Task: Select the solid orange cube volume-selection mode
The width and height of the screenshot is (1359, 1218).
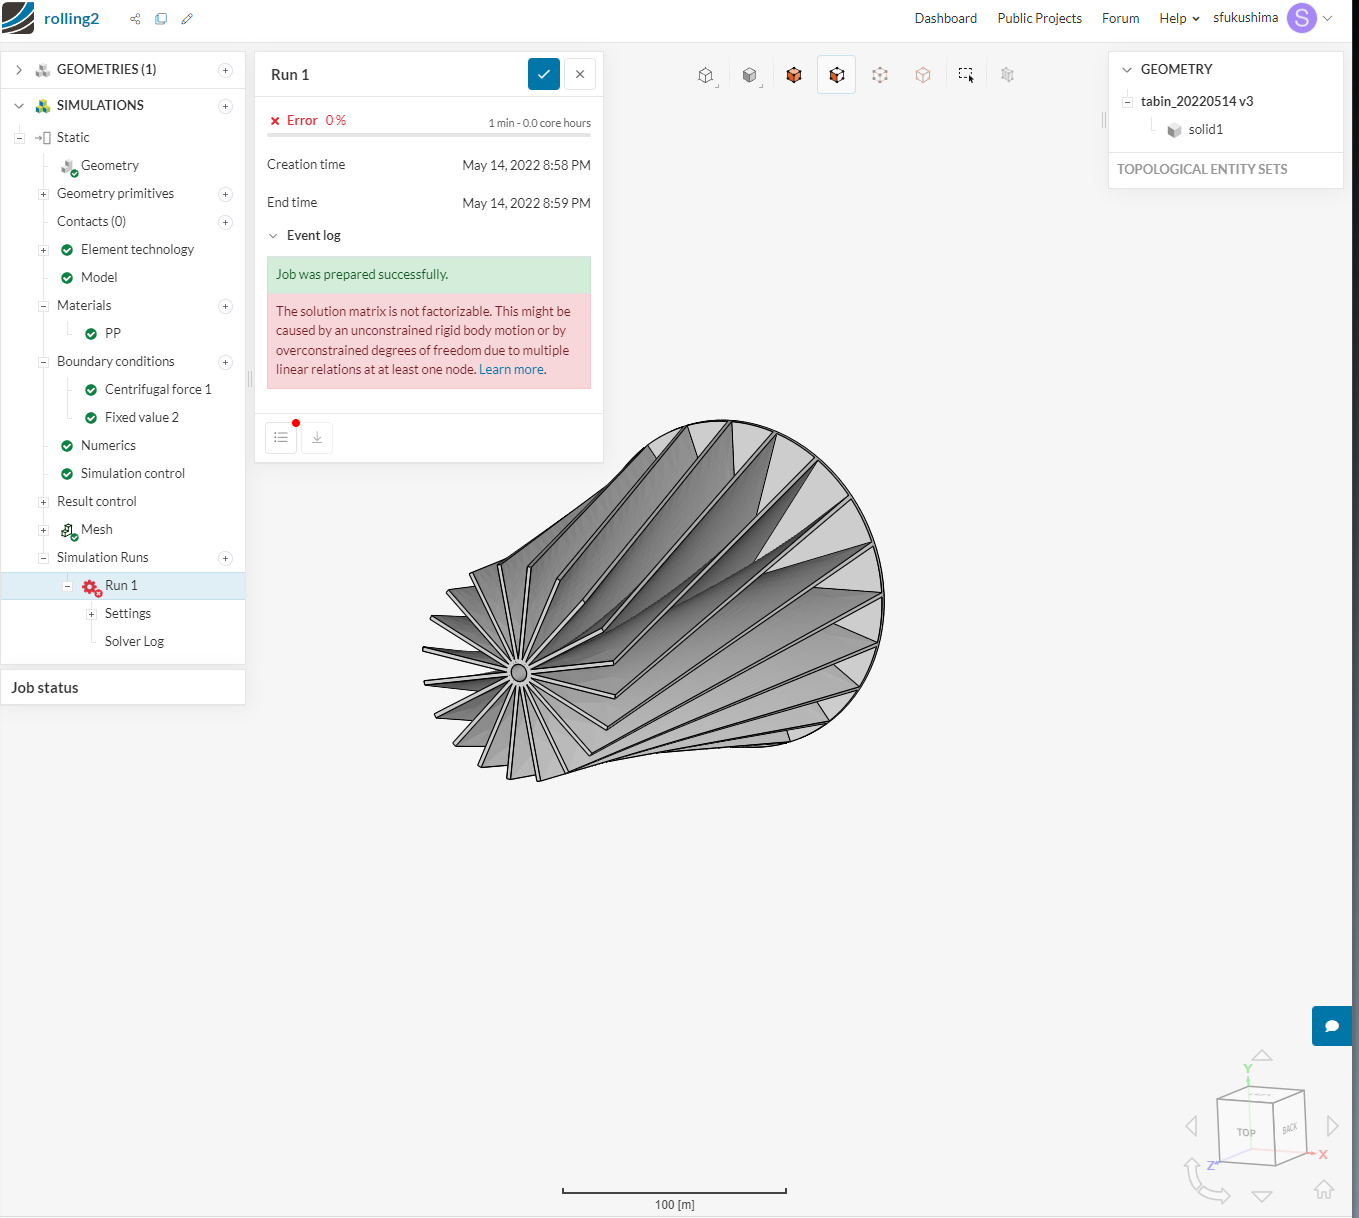Action: 794,75
